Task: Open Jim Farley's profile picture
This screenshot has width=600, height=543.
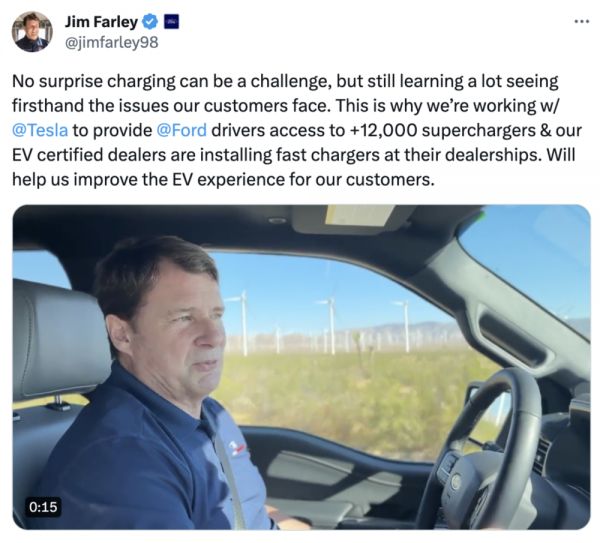Action: point(31,32)
